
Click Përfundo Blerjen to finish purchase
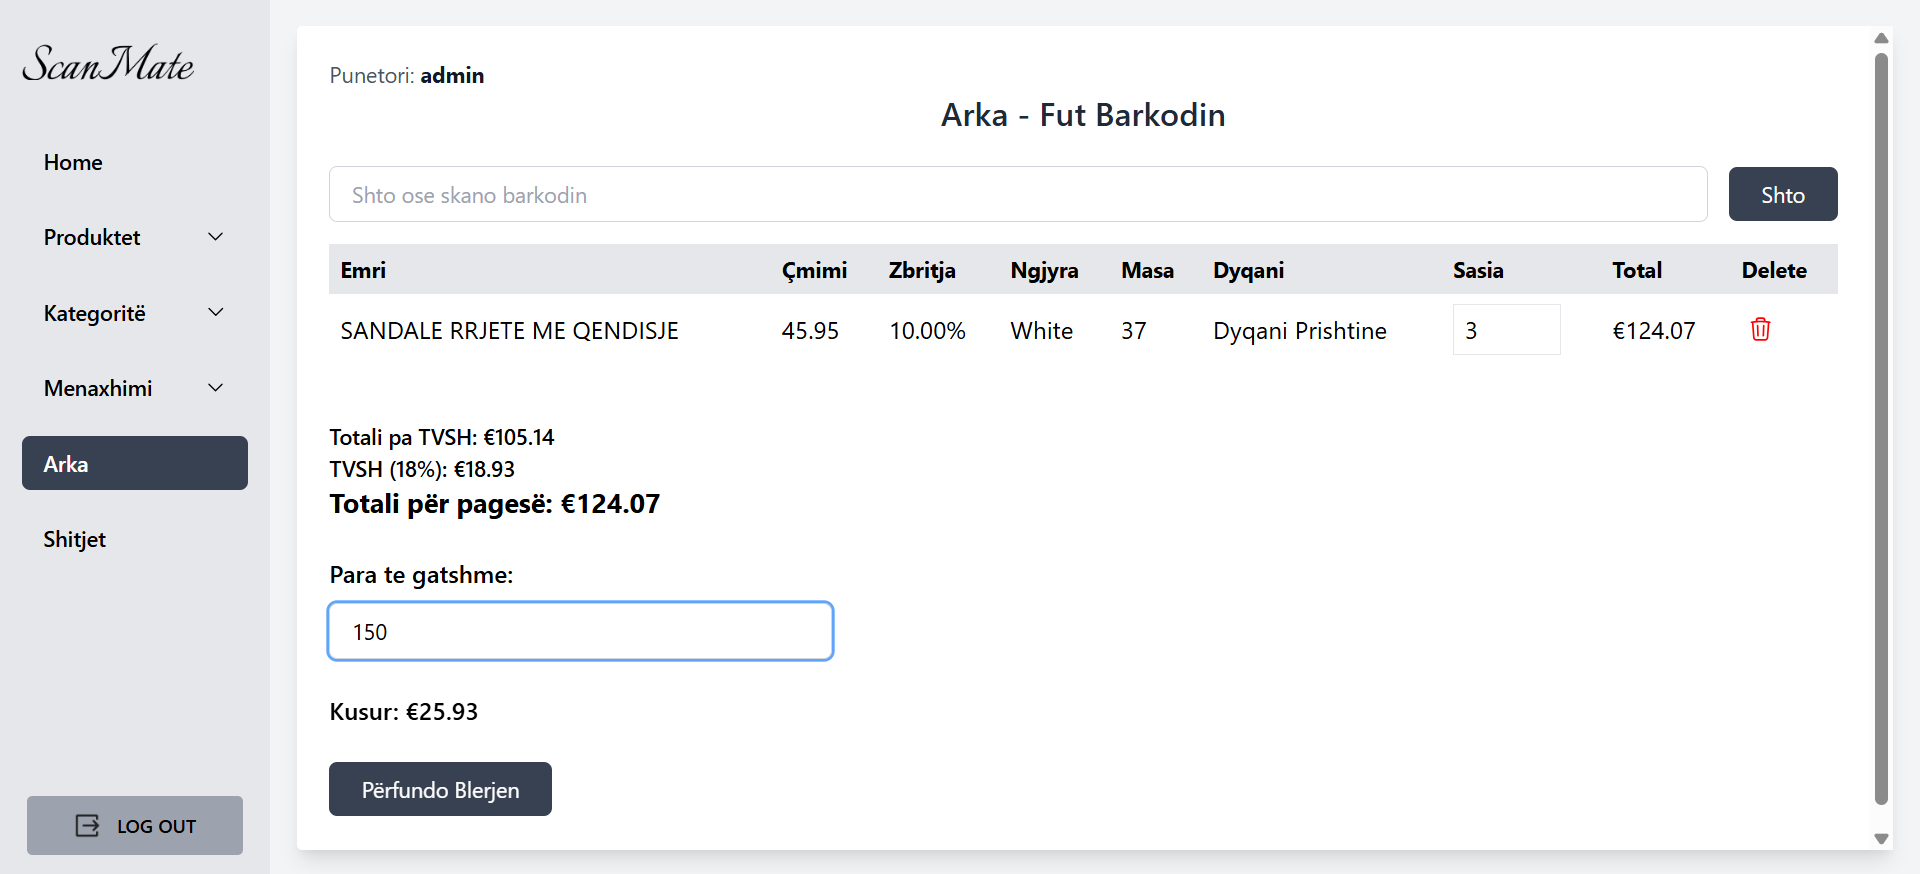point(440,789)
